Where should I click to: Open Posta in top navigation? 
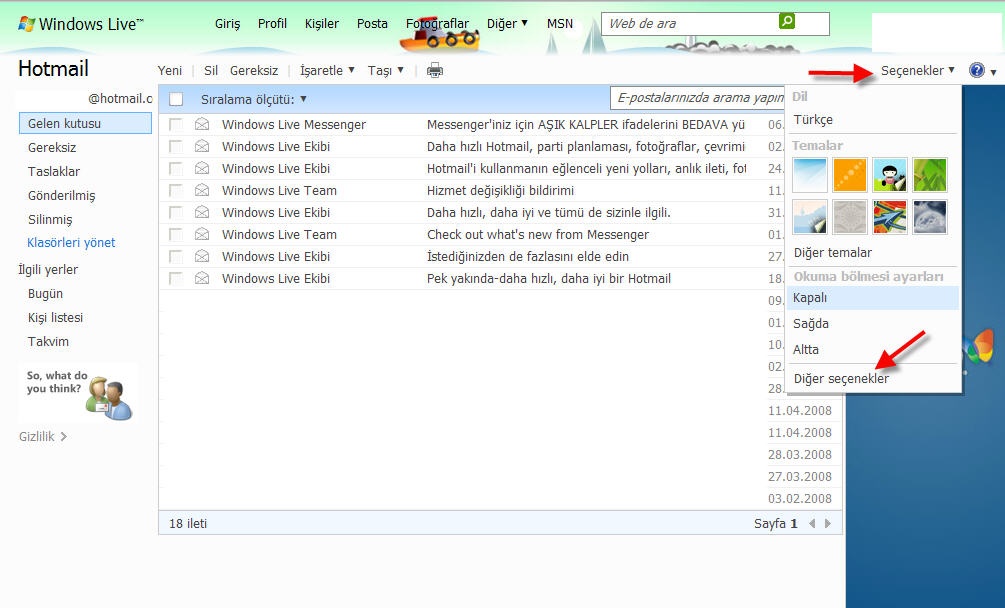pos(372,24)
